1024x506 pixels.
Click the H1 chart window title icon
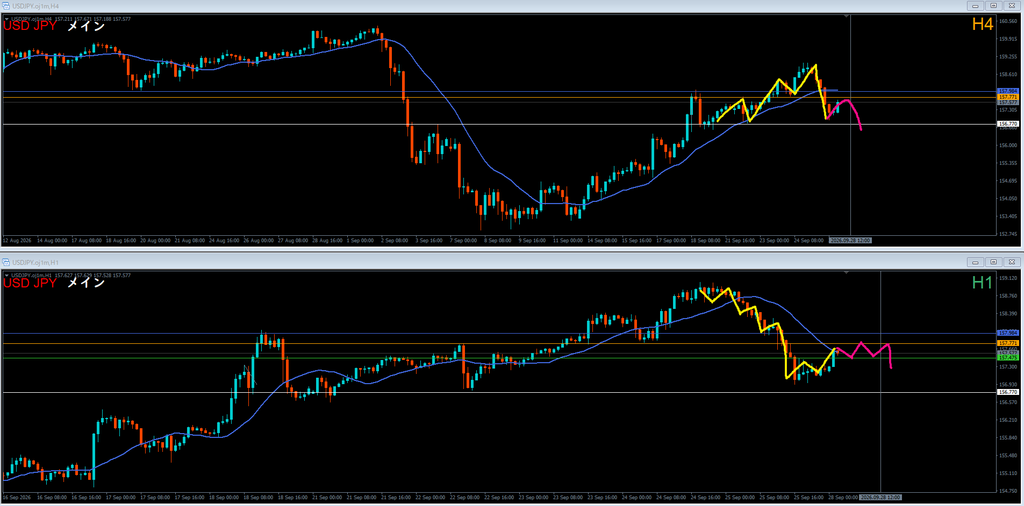tap(7, 262)
